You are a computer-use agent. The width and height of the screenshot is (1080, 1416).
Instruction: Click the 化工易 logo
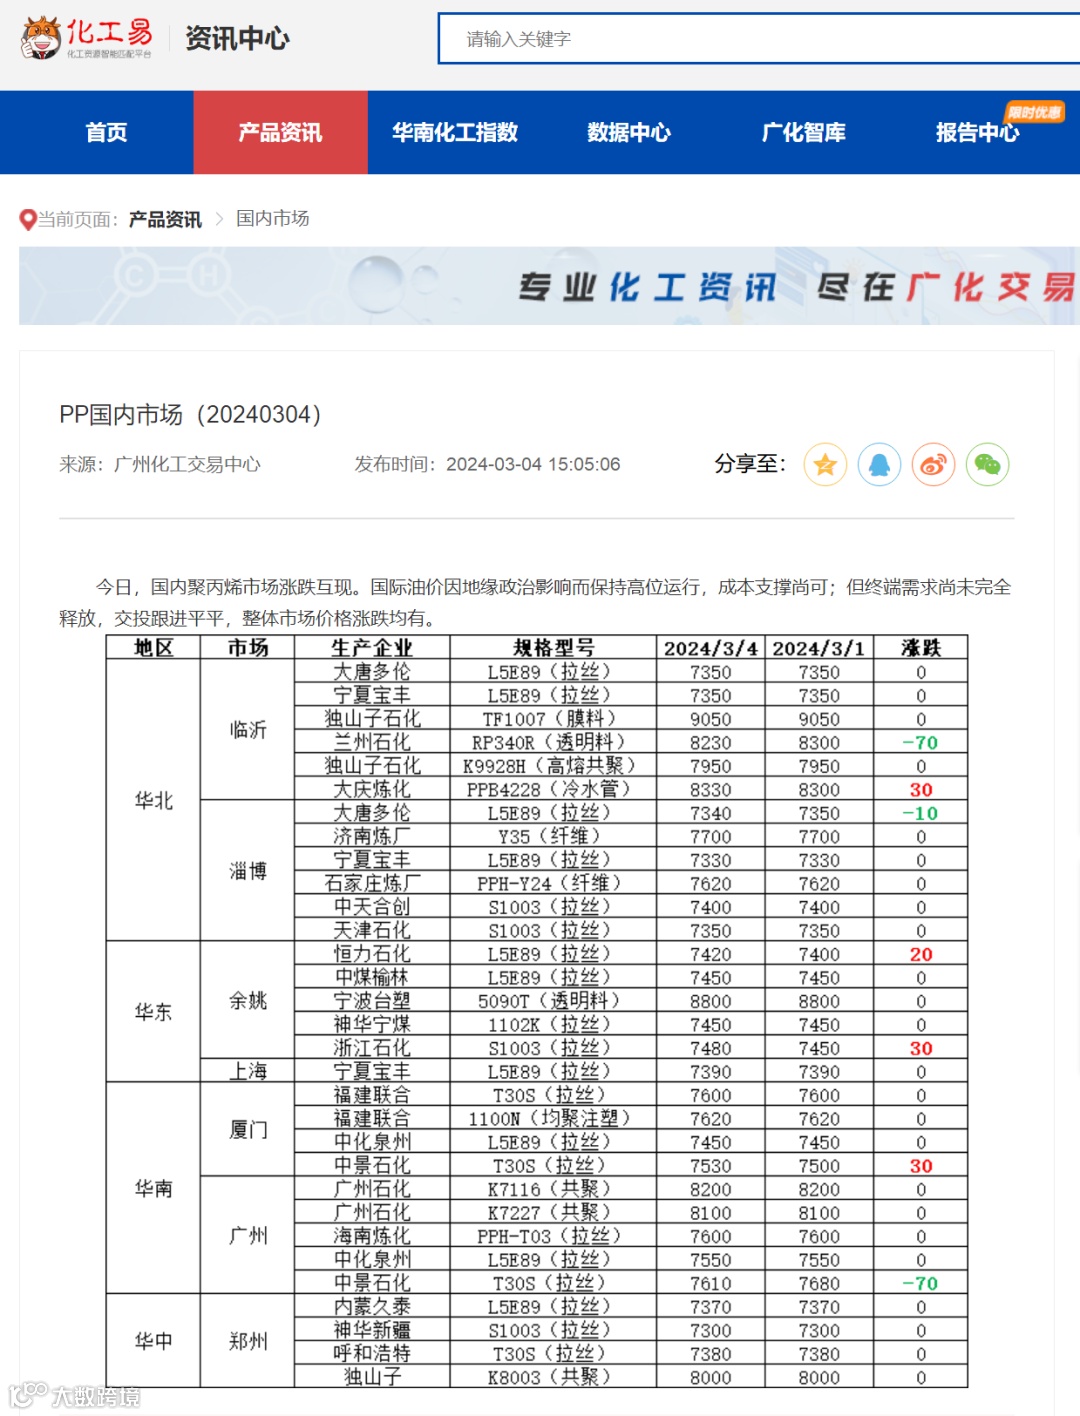tap(87, 38)
